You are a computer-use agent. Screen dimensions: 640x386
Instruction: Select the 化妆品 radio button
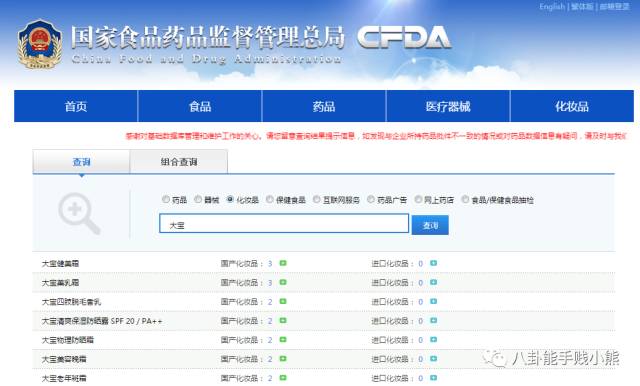tap(230, 199)
